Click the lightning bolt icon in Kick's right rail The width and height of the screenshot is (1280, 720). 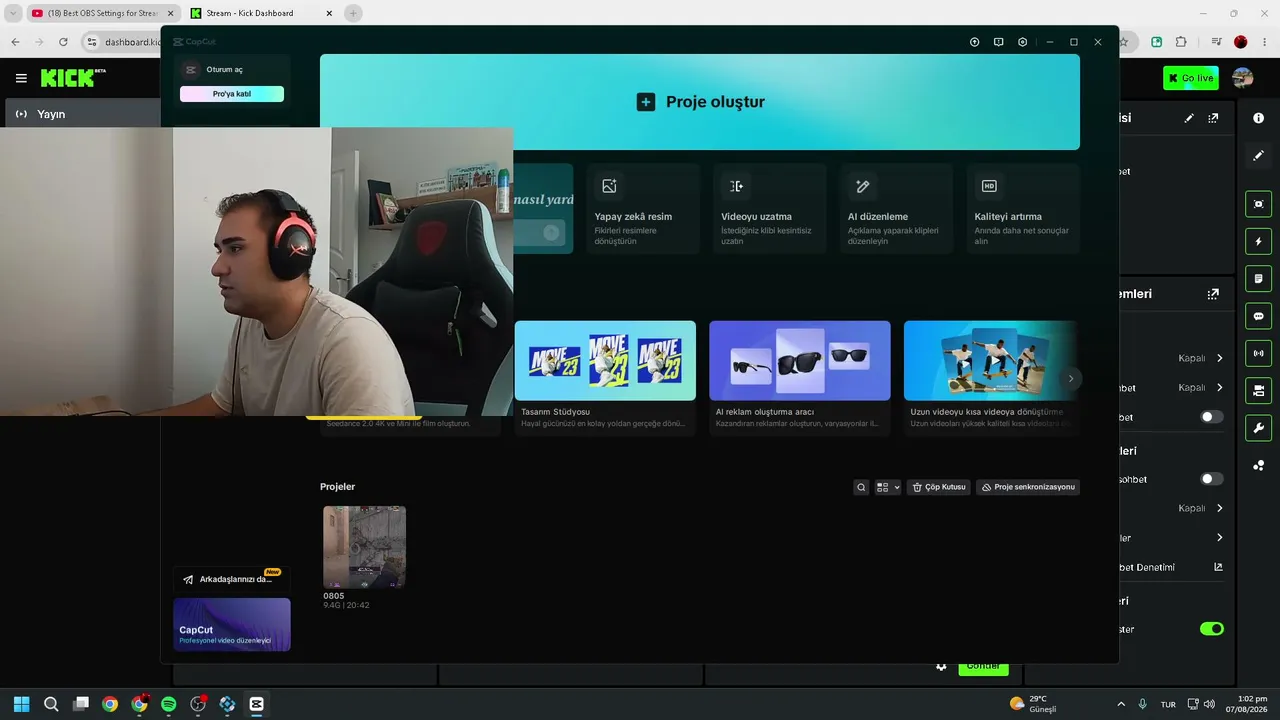(x=1259, y=241)
